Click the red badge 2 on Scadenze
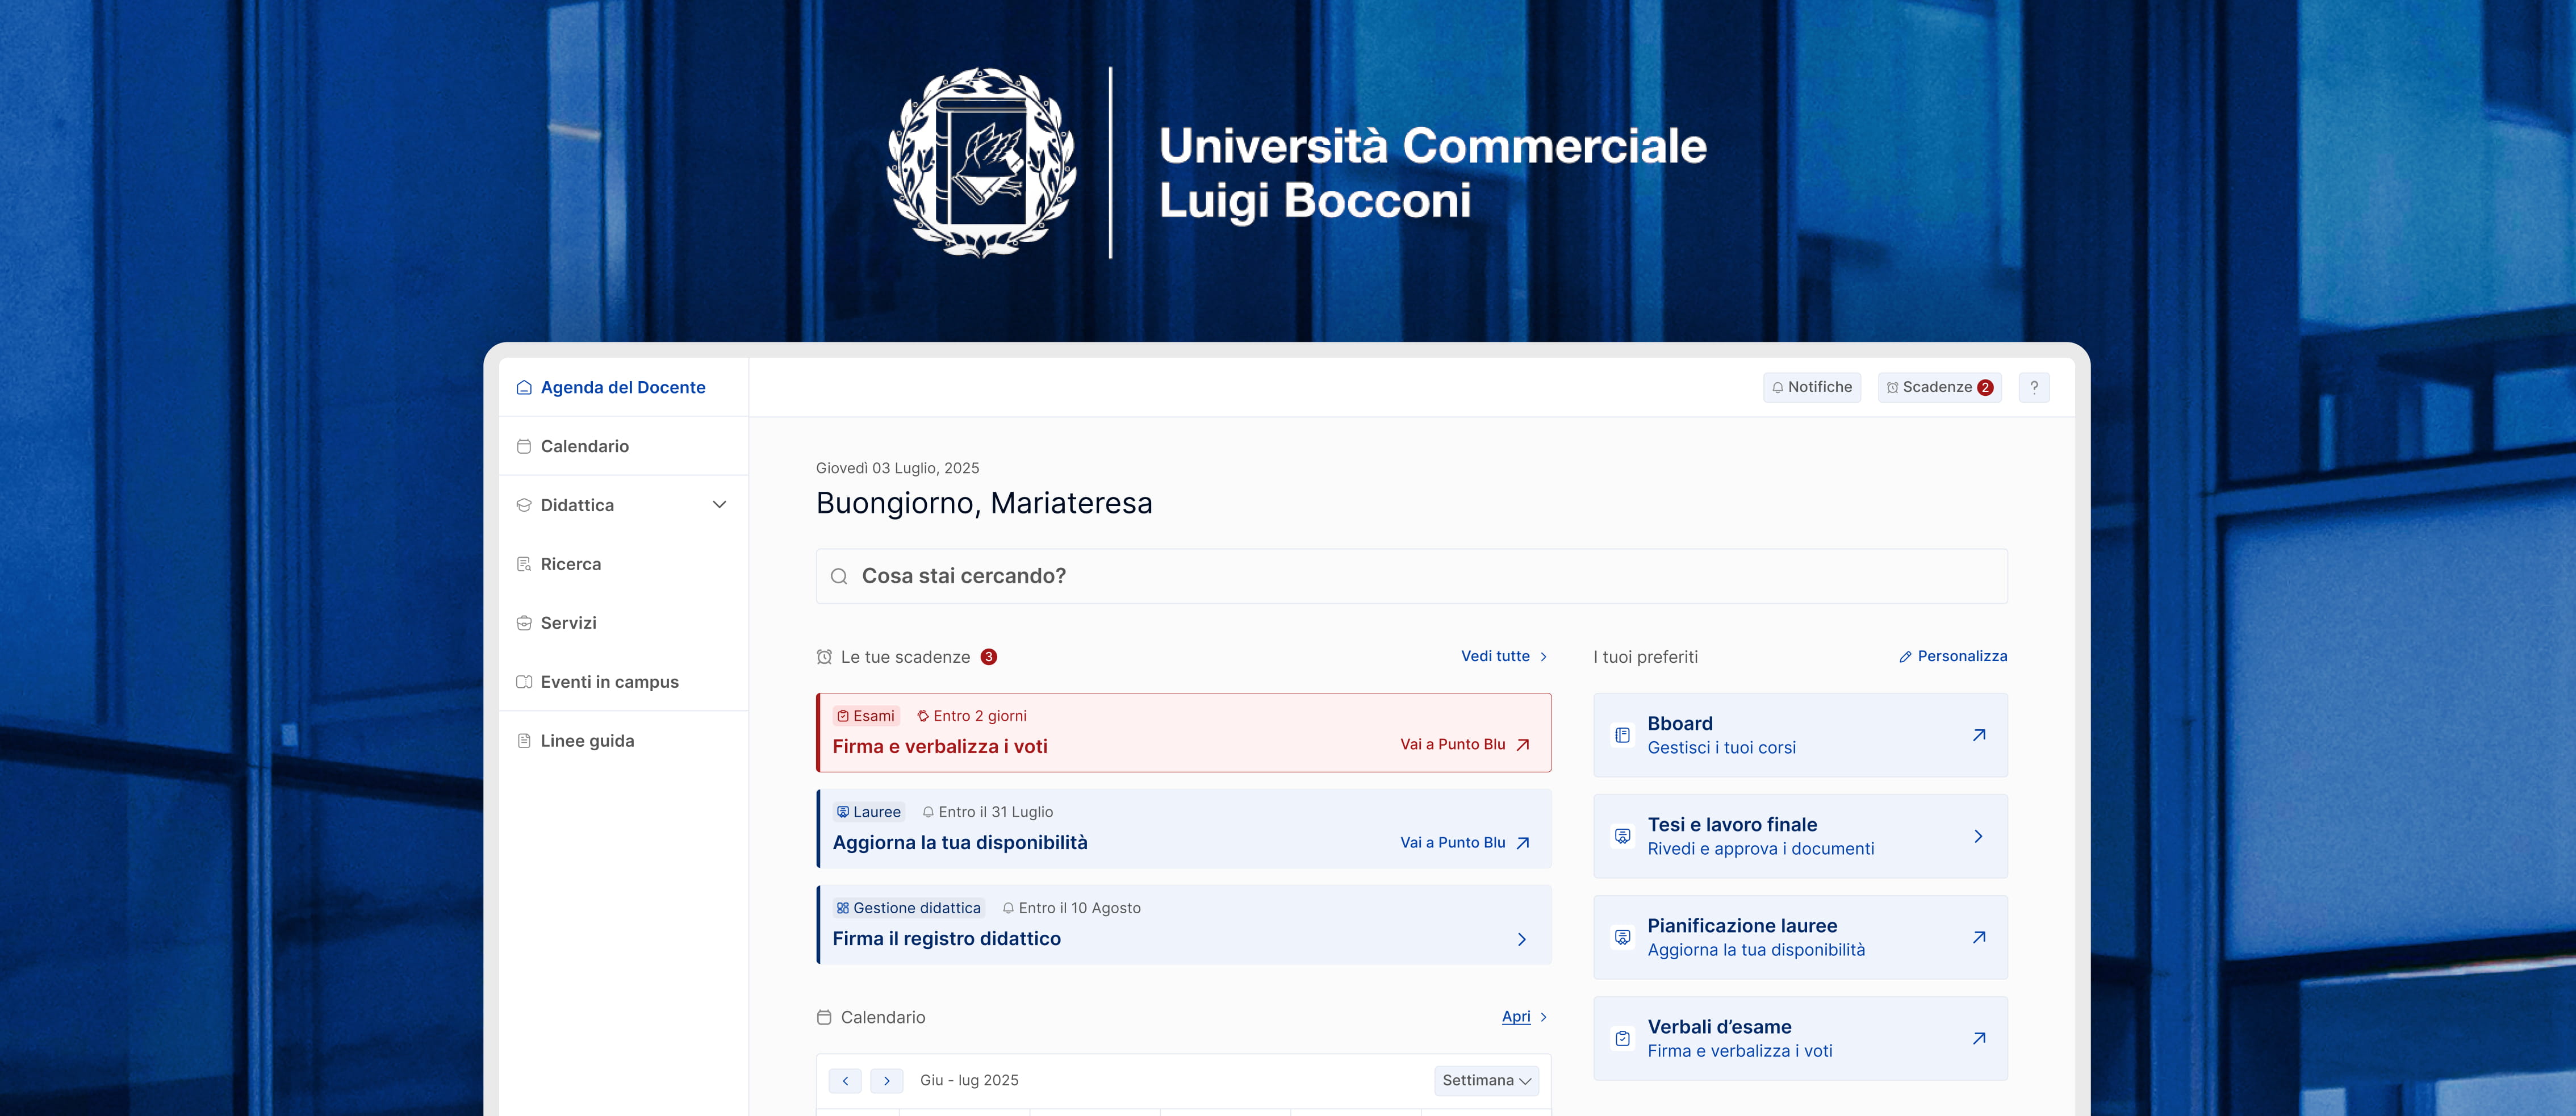Screen dimensions: 2576x1116 [1985, 388]
